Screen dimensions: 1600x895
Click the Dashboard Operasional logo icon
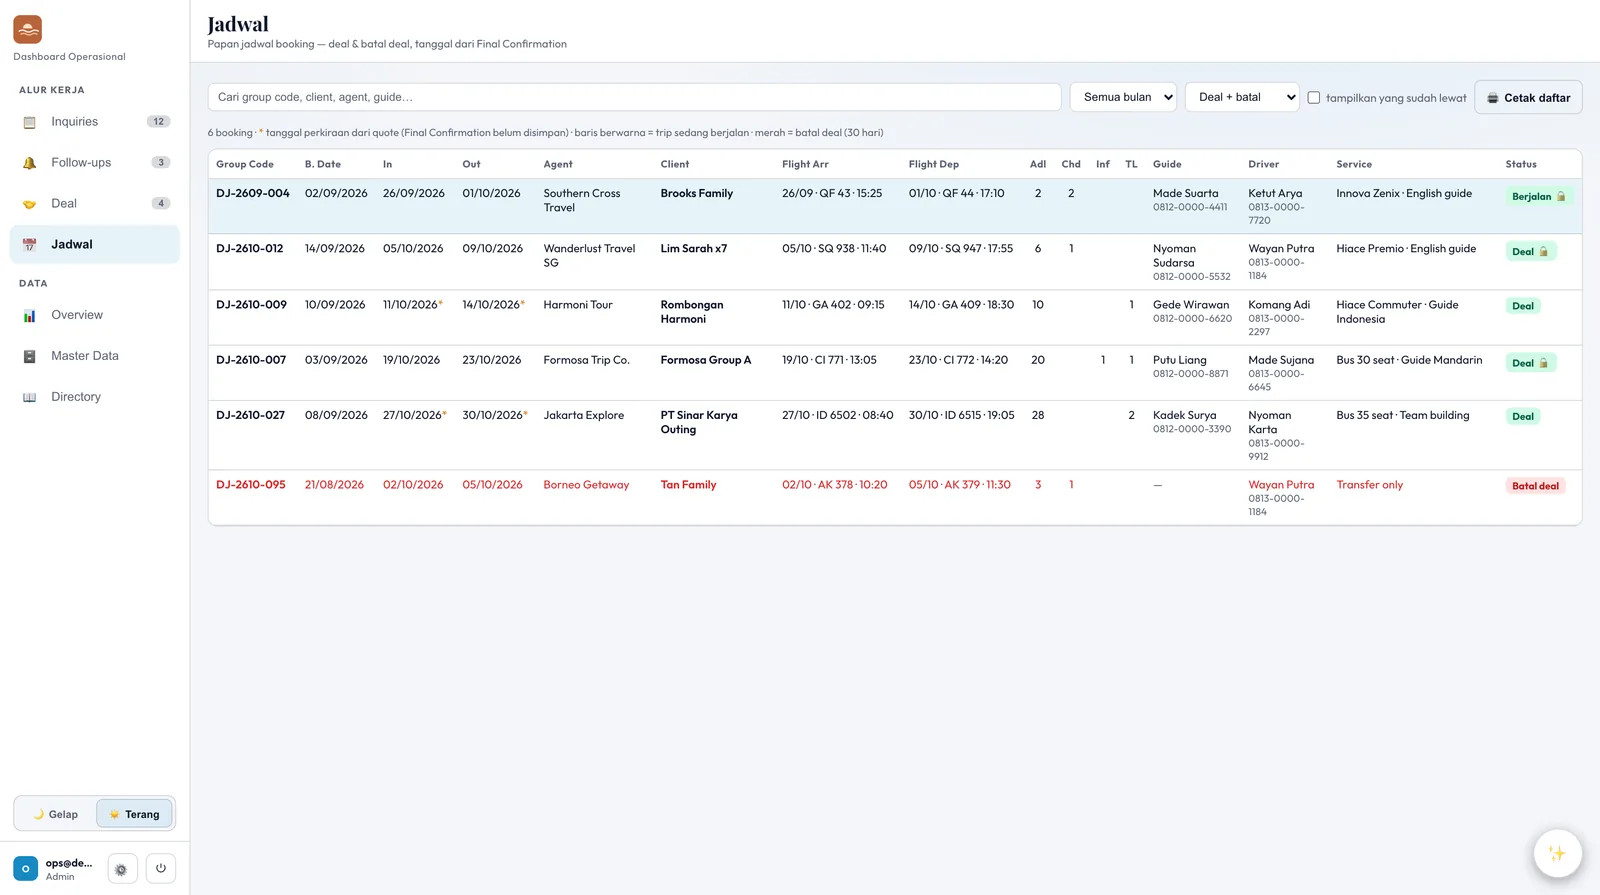click(x=27, y=30)
